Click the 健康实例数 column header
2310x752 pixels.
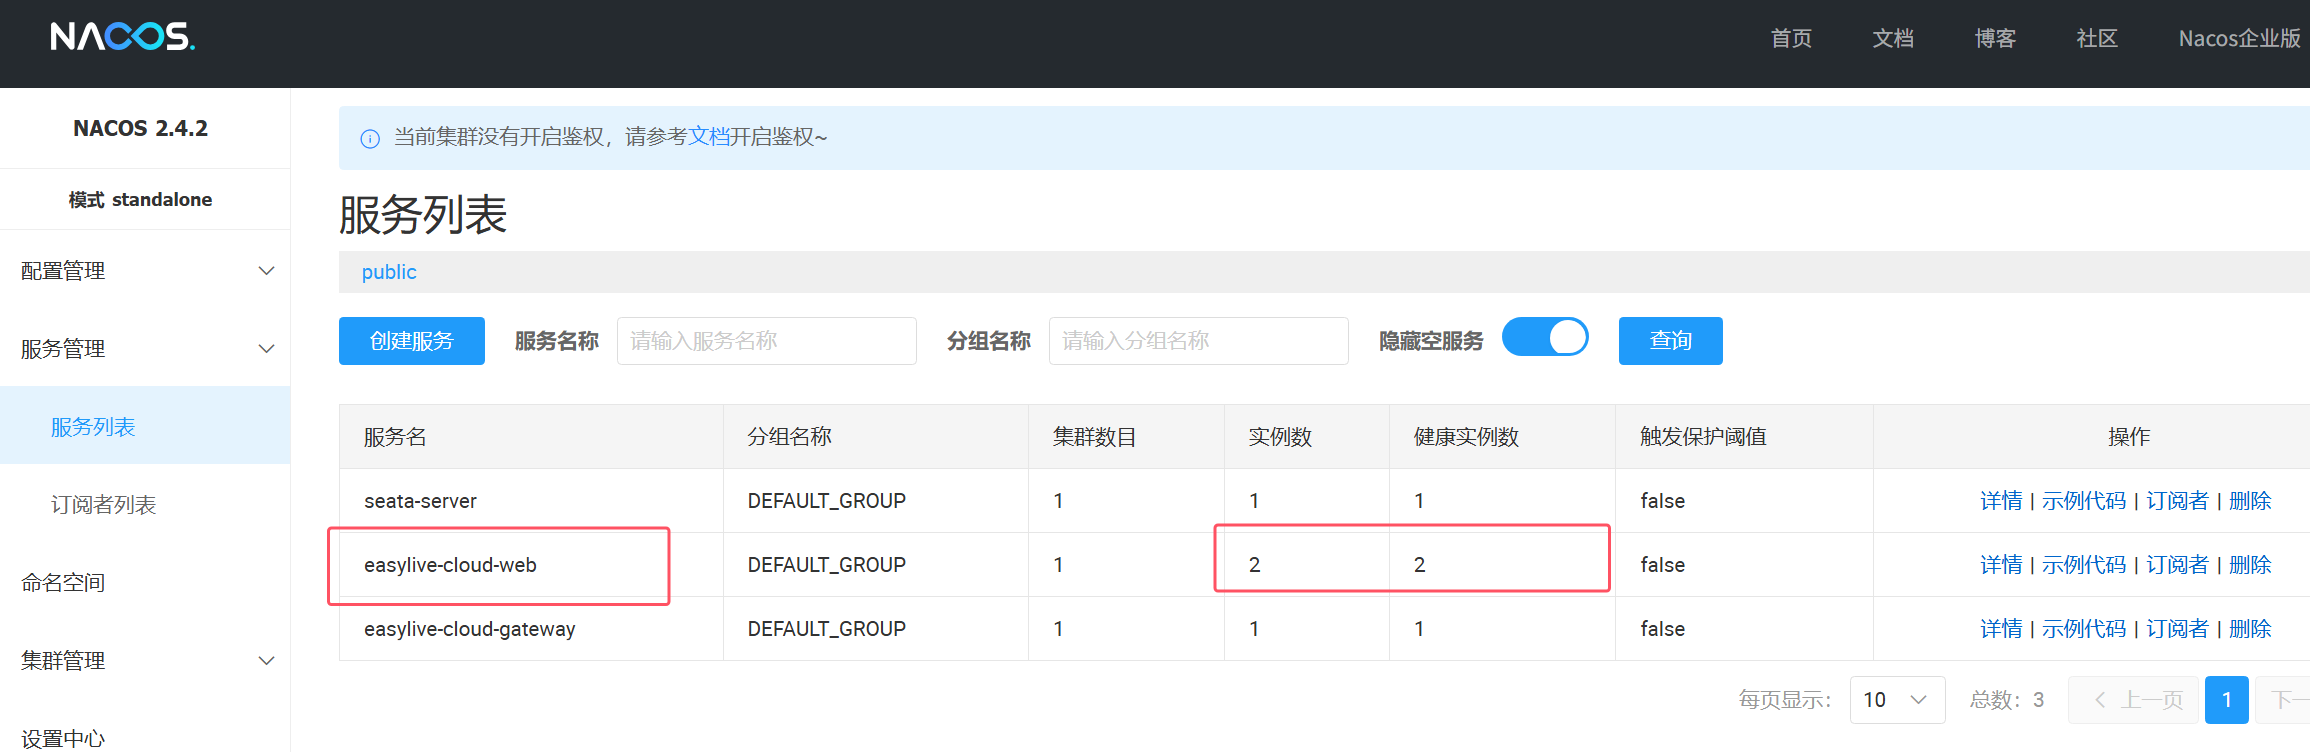[1466, 437]
